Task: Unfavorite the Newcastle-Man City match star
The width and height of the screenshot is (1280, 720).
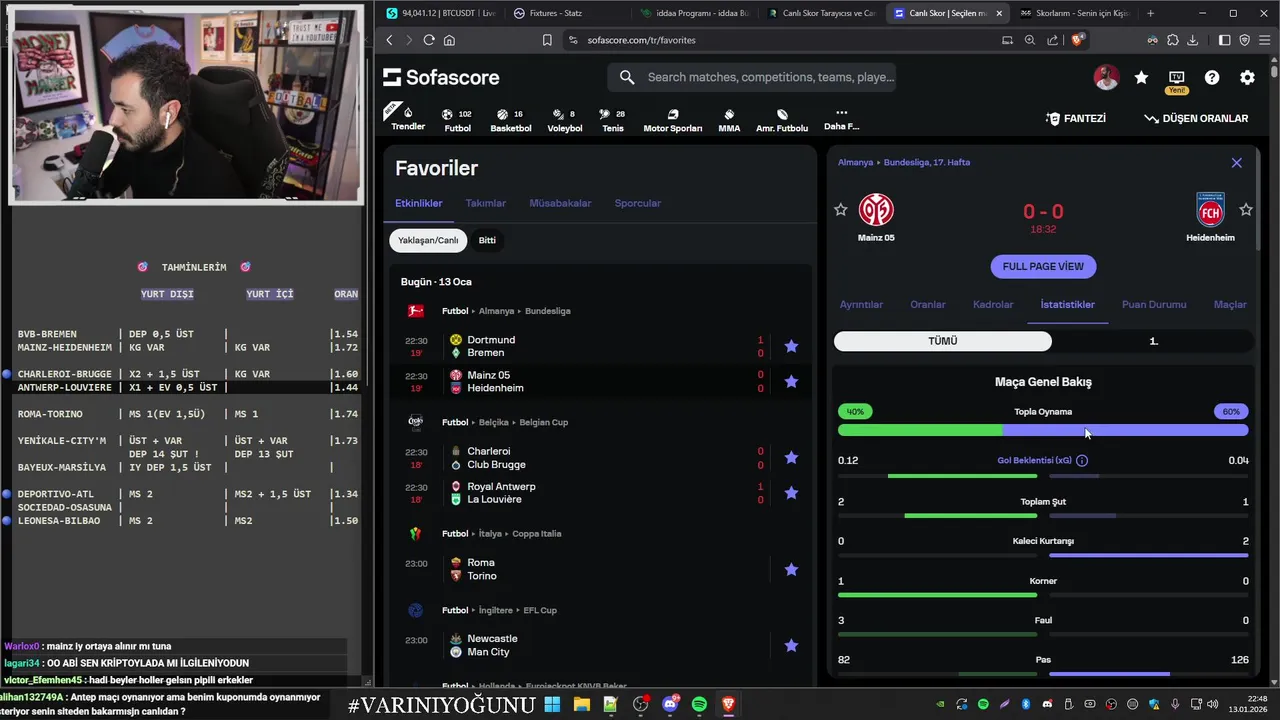Action: 791,645
